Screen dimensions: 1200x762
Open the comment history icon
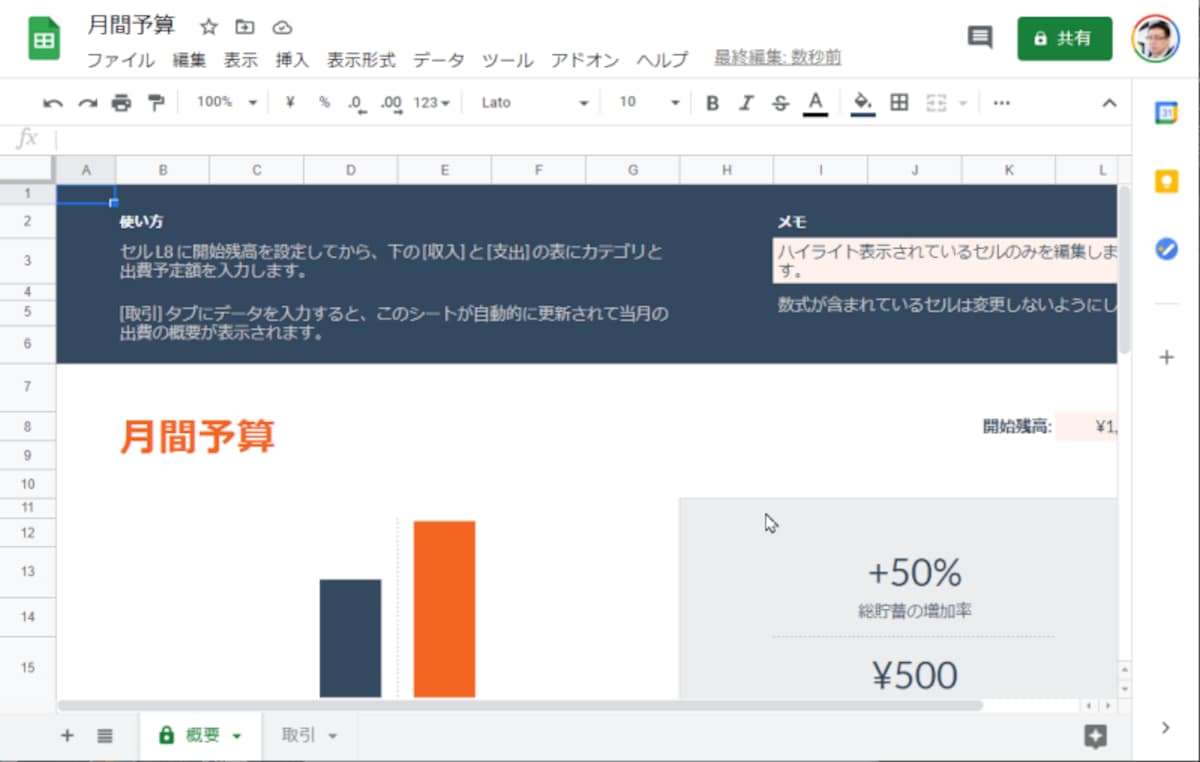(980, 38)
